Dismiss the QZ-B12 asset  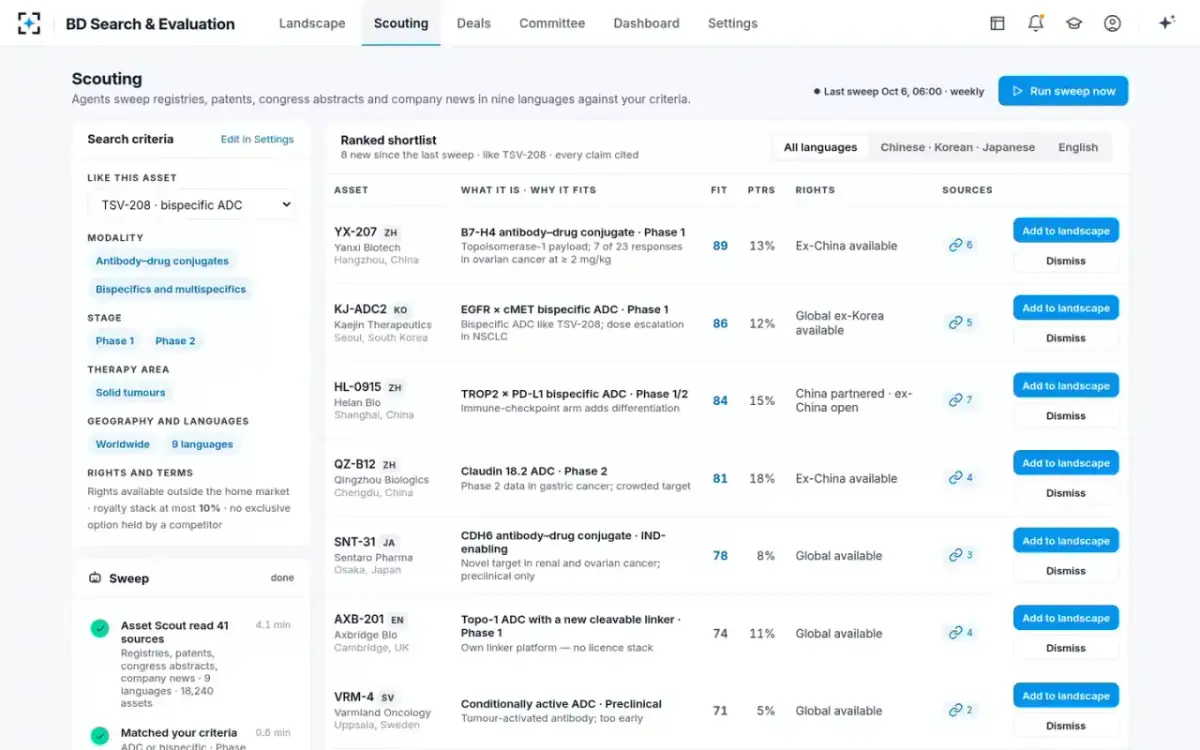(x=1066, y=493)
